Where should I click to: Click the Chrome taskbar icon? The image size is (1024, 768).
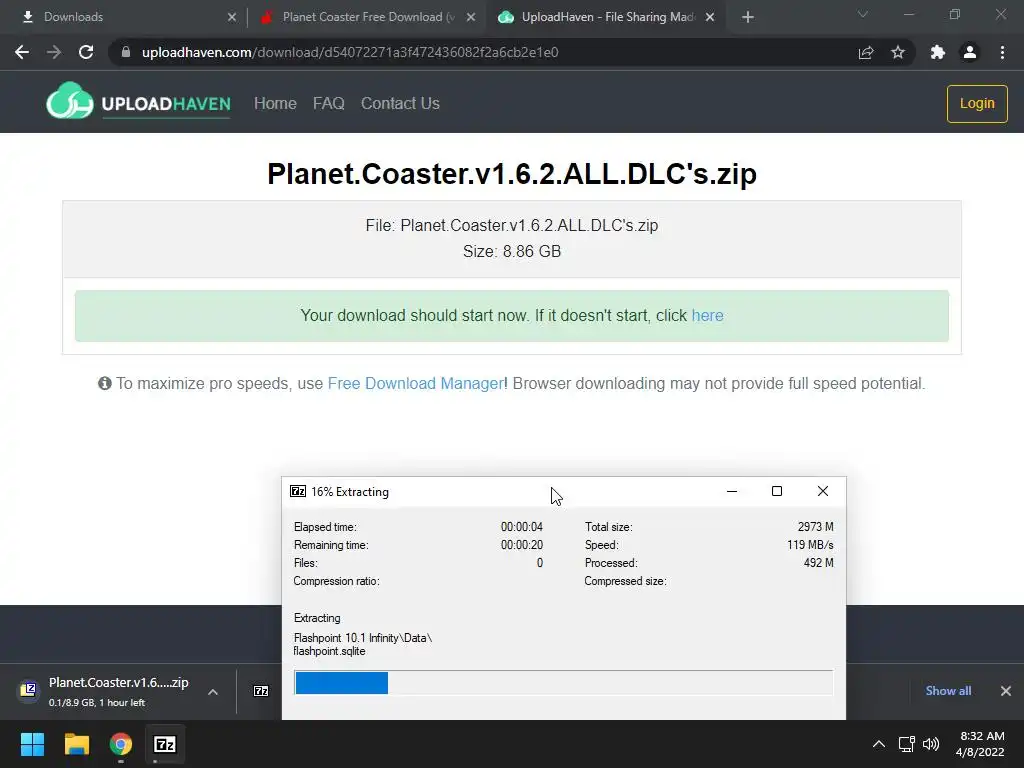coord(121,744)
